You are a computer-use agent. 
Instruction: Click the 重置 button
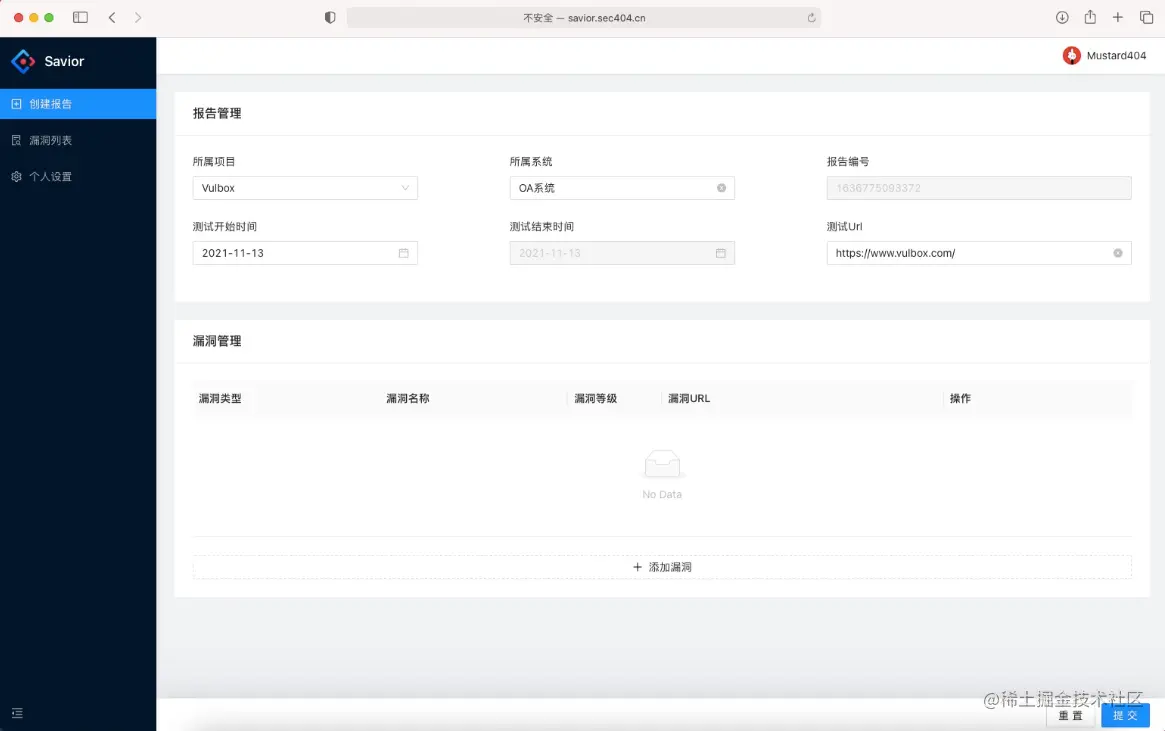tap(1070, 715)
